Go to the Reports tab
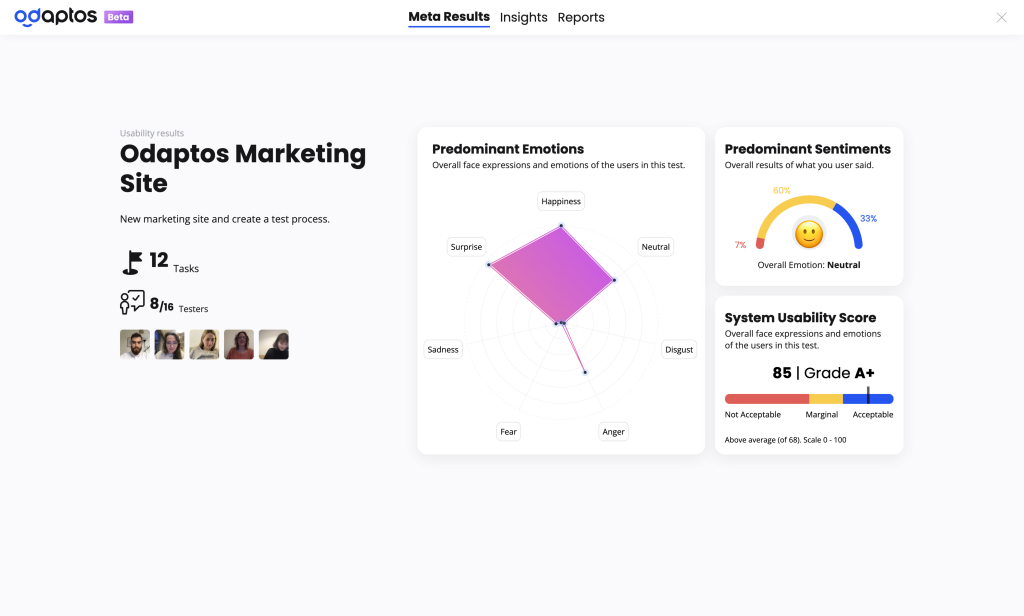 pos(581,17)
